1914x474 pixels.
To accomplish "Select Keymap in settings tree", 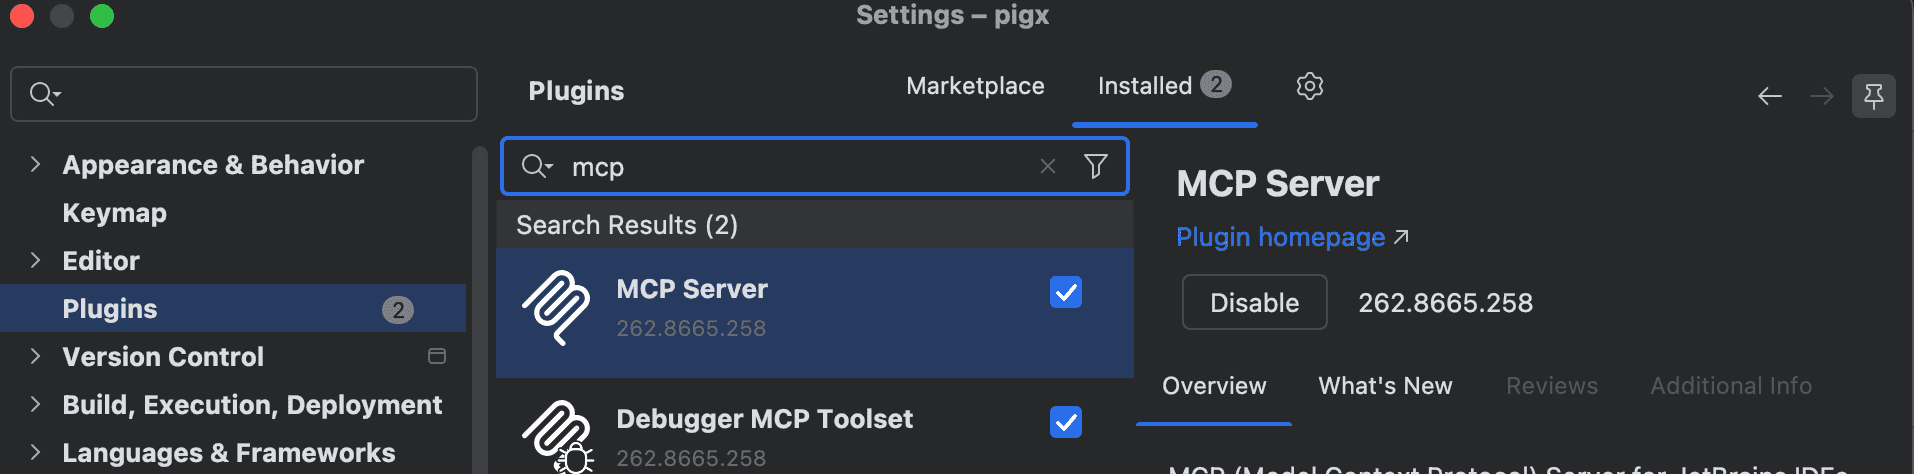I will [x=114, y=213].
